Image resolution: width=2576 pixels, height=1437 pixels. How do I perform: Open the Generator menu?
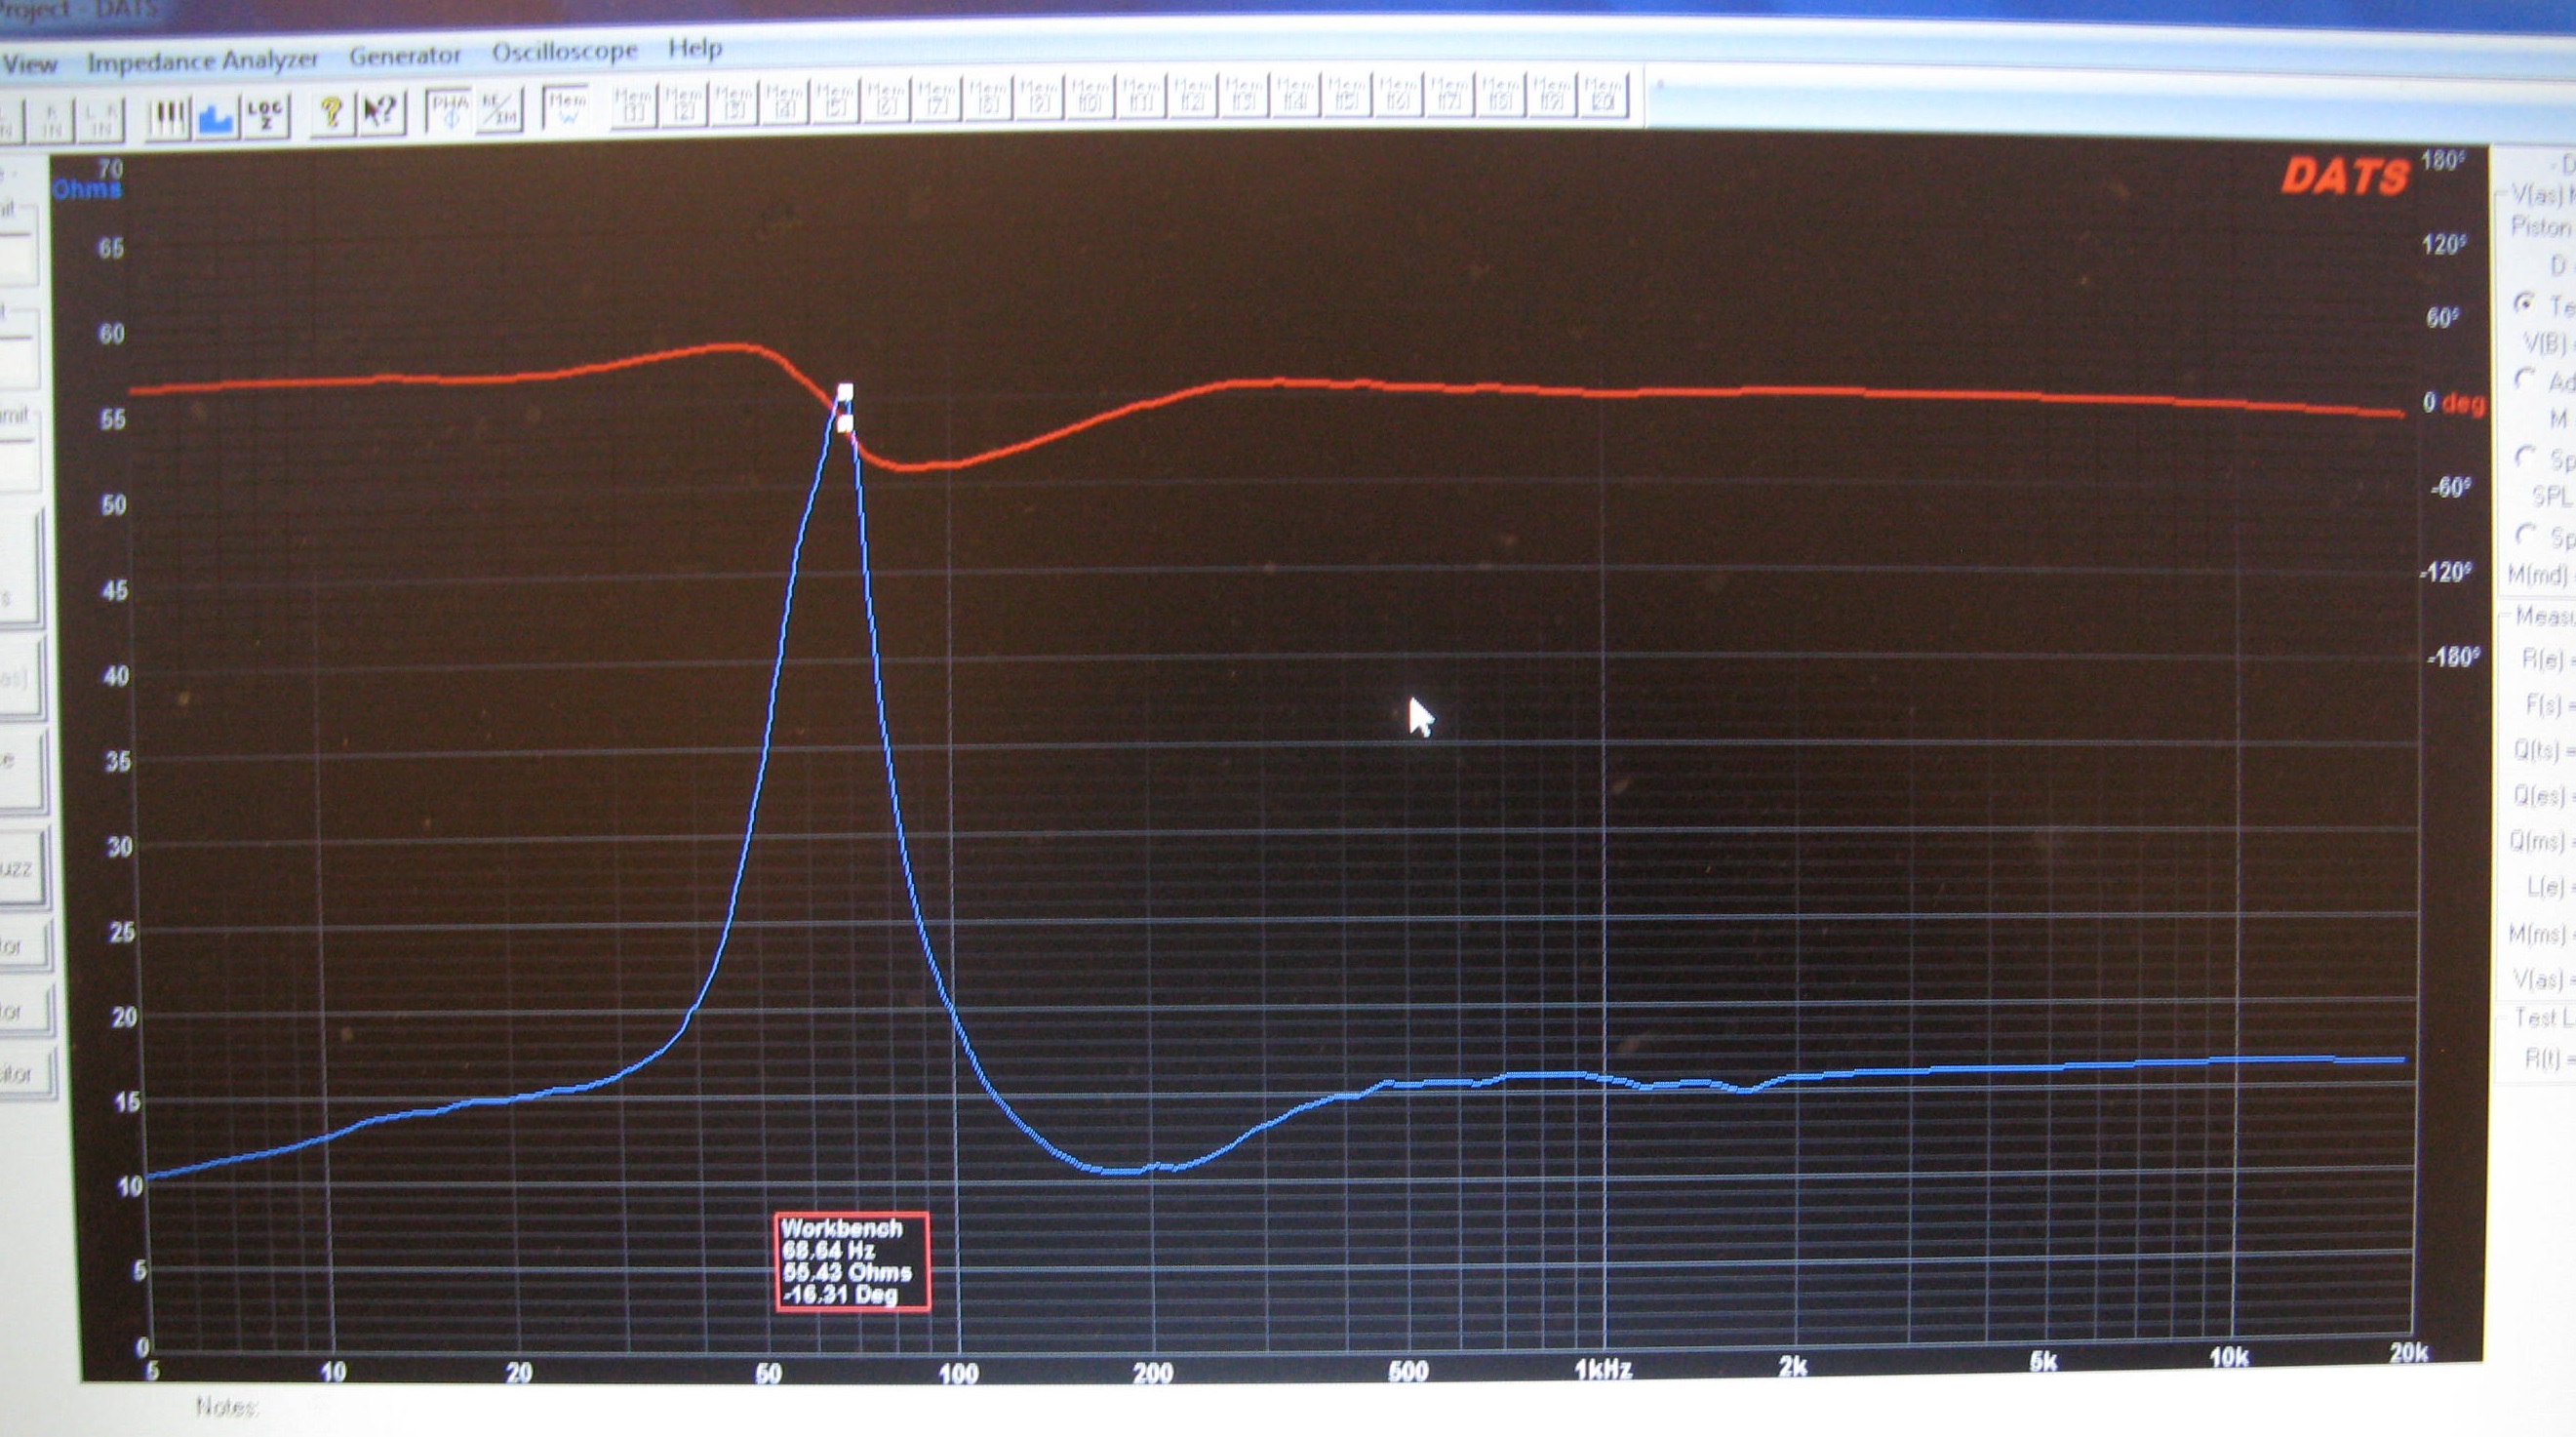405,55
